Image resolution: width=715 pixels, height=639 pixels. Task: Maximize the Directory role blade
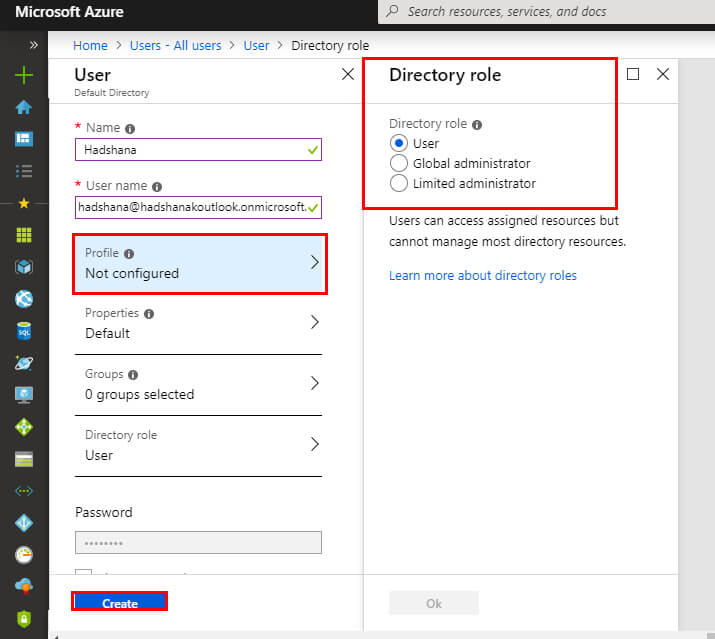pos(633,74)
